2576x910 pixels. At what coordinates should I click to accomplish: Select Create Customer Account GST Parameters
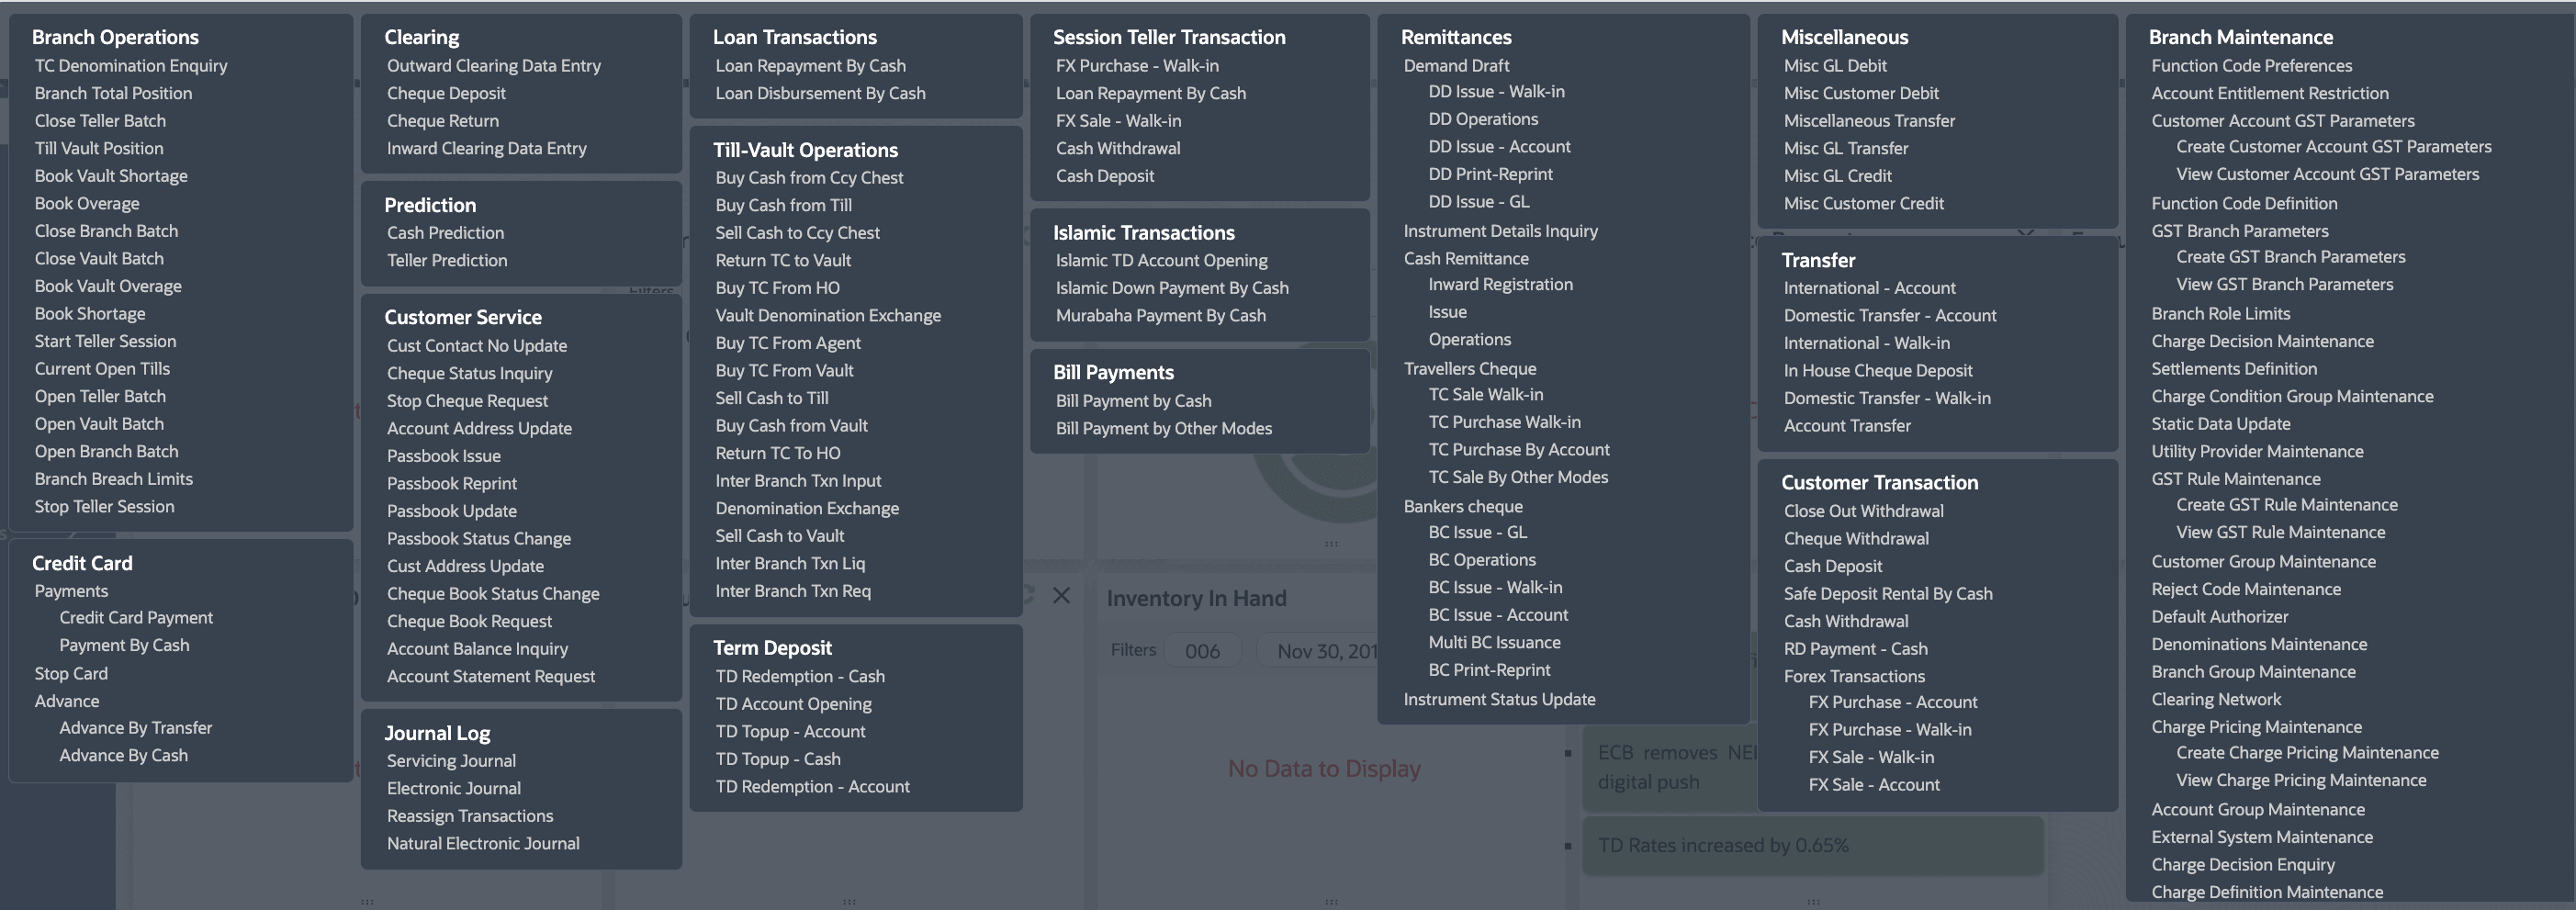click(2333, 147)
